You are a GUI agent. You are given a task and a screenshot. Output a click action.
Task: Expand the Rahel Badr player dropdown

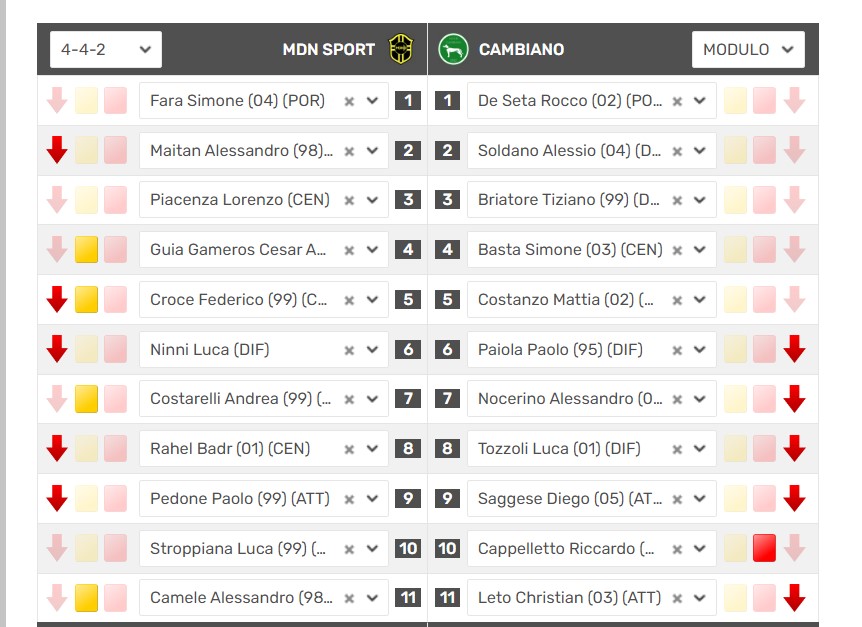[373, 448]
